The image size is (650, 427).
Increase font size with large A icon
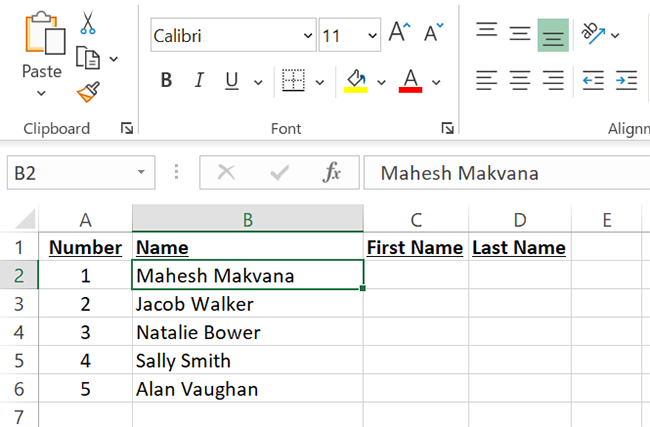[x=399, y=32]
